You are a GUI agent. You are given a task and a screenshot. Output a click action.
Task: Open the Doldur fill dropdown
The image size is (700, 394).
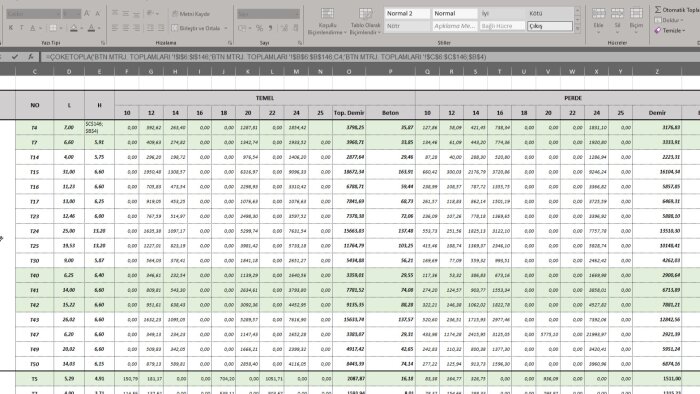click(x=669, y=20)
